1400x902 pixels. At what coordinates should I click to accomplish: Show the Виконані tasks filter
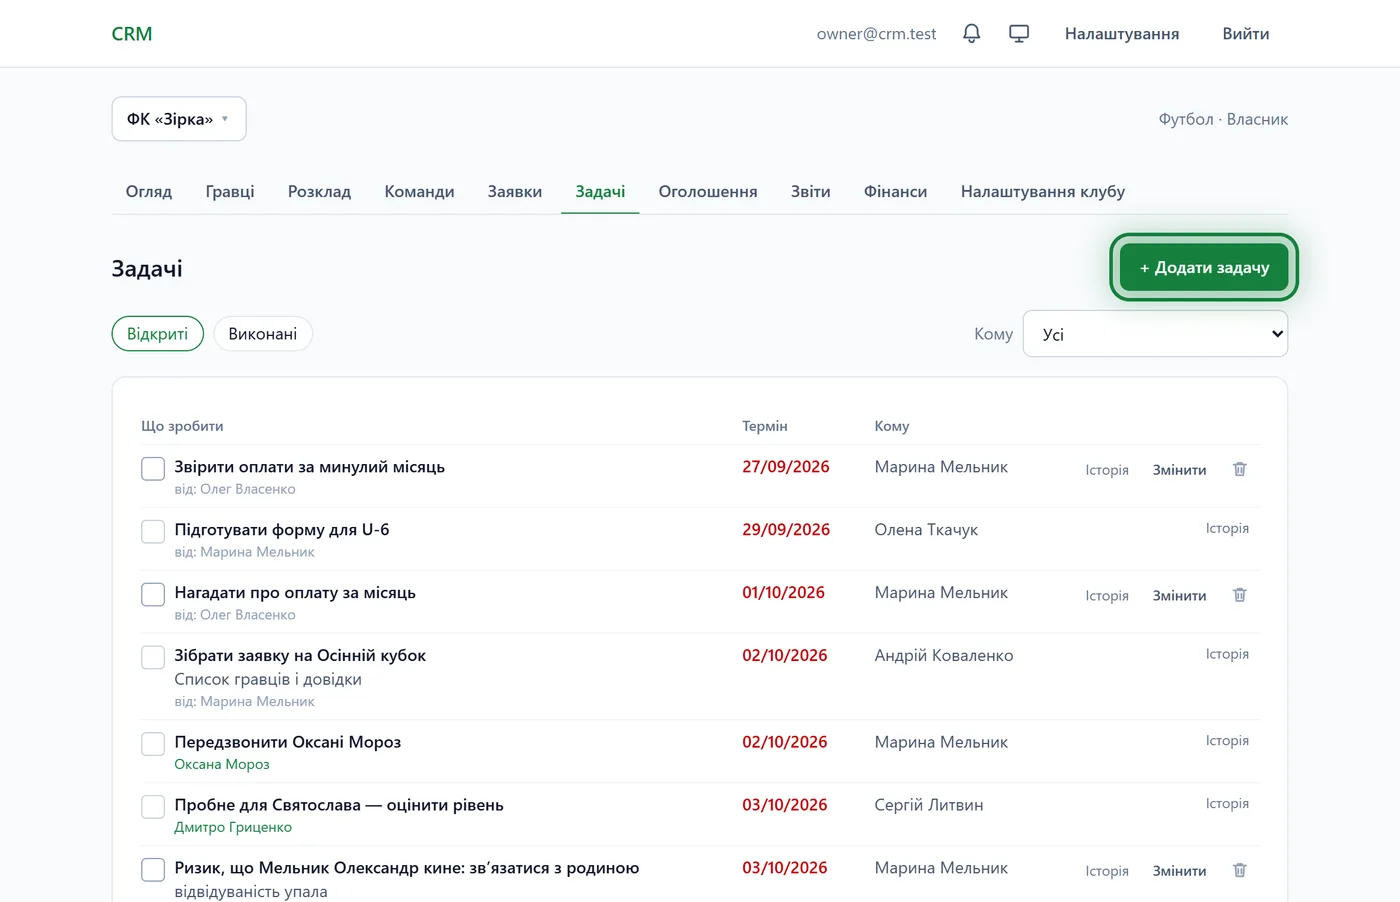[x=263, y=334]
